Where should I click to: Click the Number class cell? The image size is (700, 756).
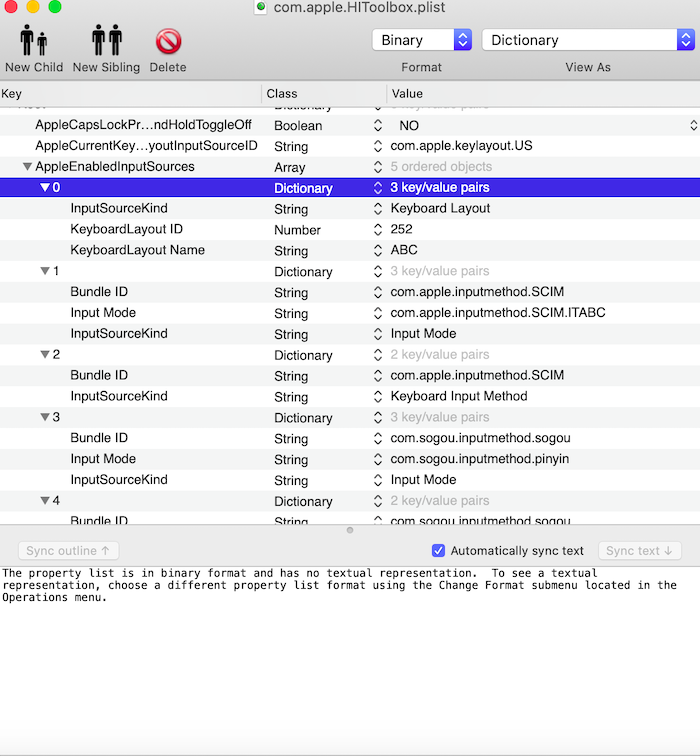point(297,230)
